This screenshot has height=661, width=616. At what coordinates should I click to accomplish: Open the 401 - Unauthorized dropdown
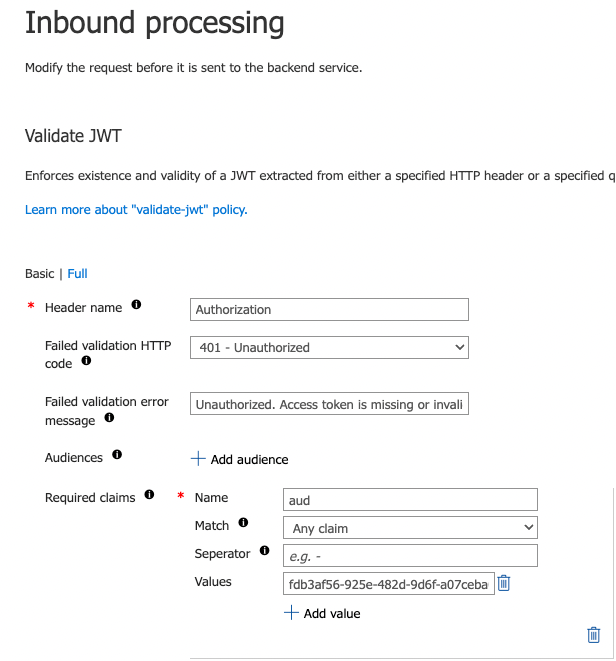coord(329,347)
